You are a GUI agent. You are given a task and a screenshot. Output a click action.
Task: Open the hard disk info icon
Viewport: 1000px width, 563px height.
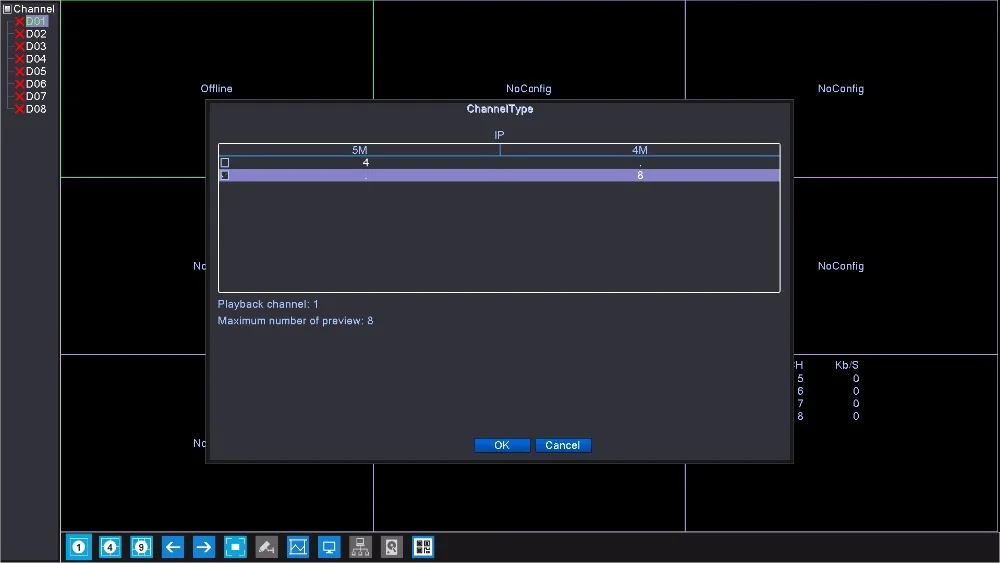[392, 547]
